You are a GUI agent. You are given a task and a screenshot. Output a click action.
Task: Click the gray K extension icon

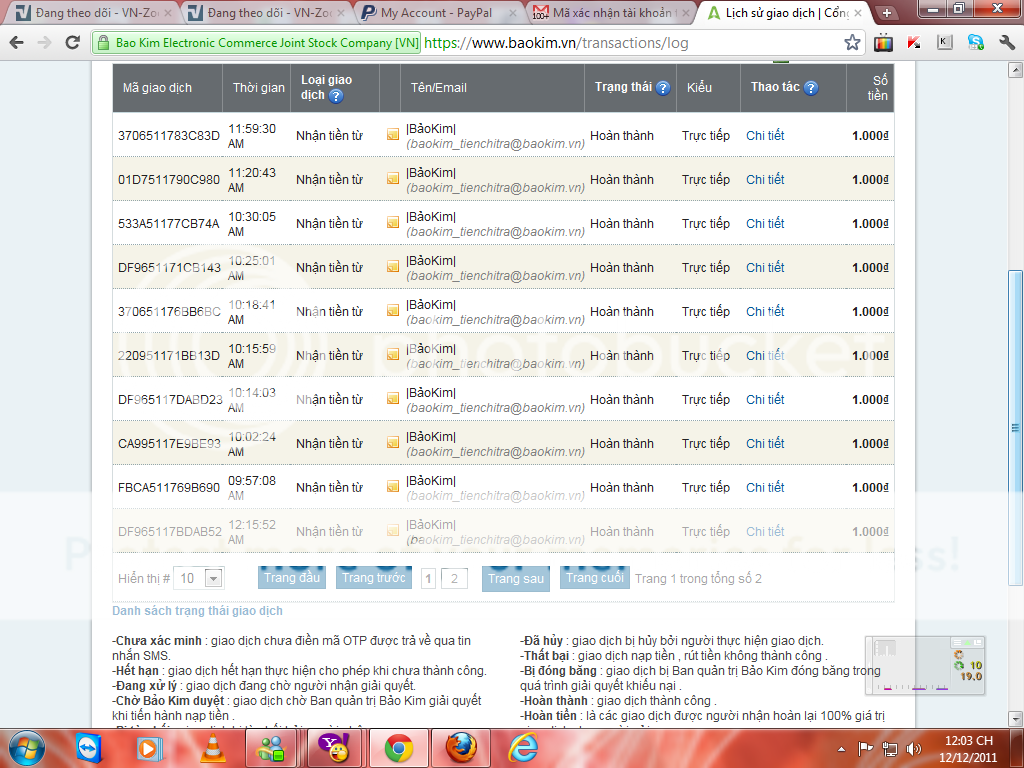[x=944, y=43]
